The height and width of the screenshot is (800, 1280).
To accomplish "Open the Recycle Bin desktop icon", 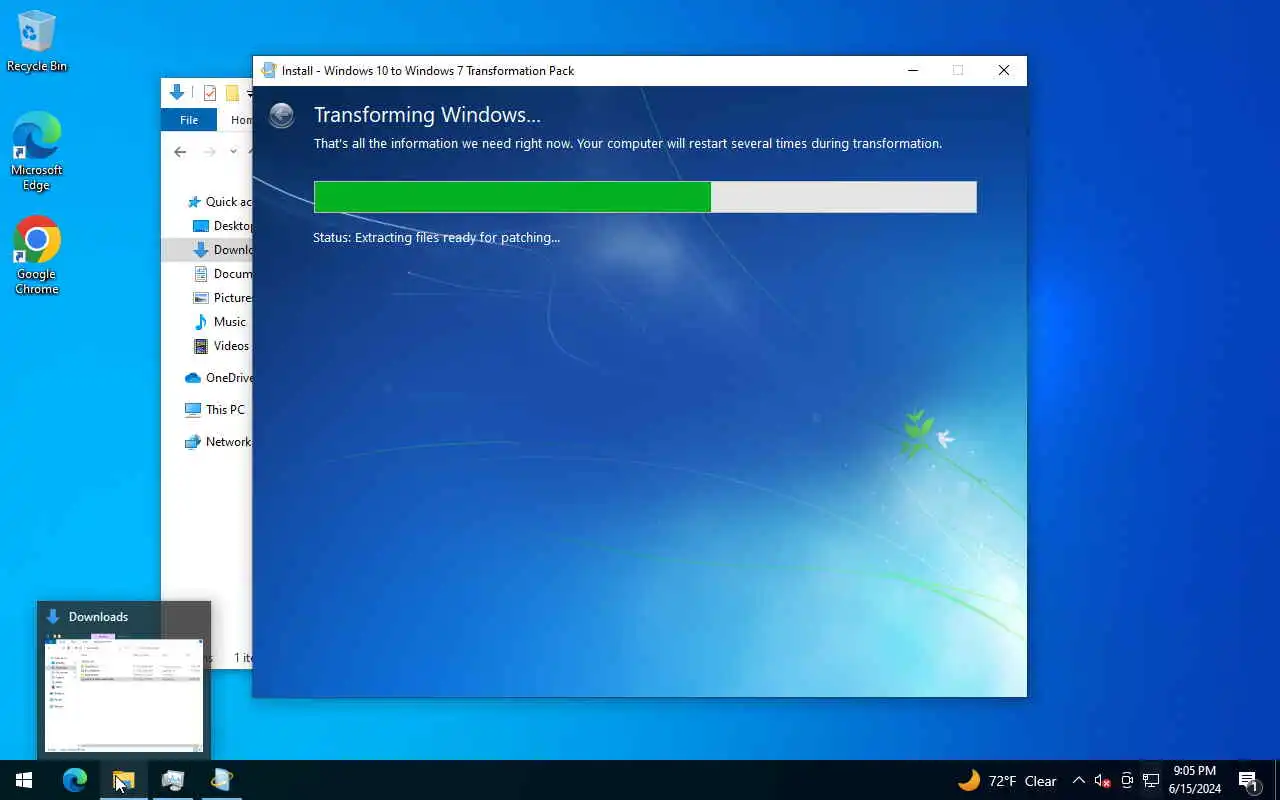I will (37, 40).
